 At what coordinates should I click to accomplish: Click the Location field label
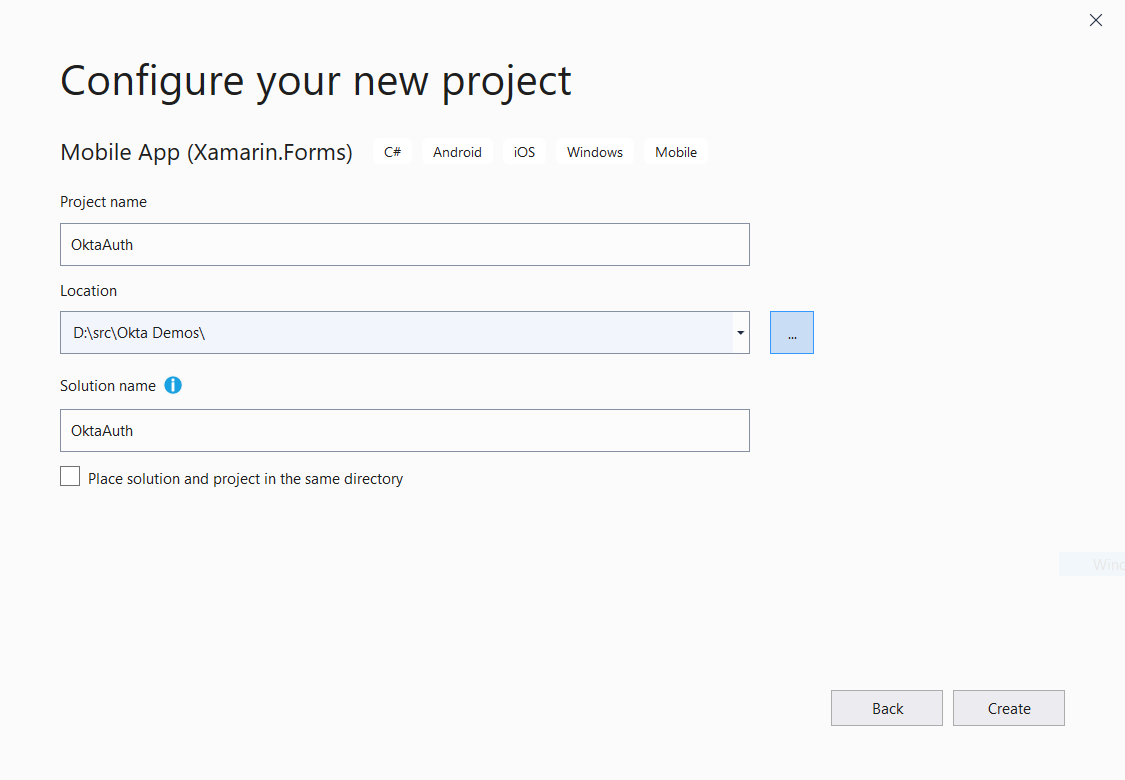88,291
